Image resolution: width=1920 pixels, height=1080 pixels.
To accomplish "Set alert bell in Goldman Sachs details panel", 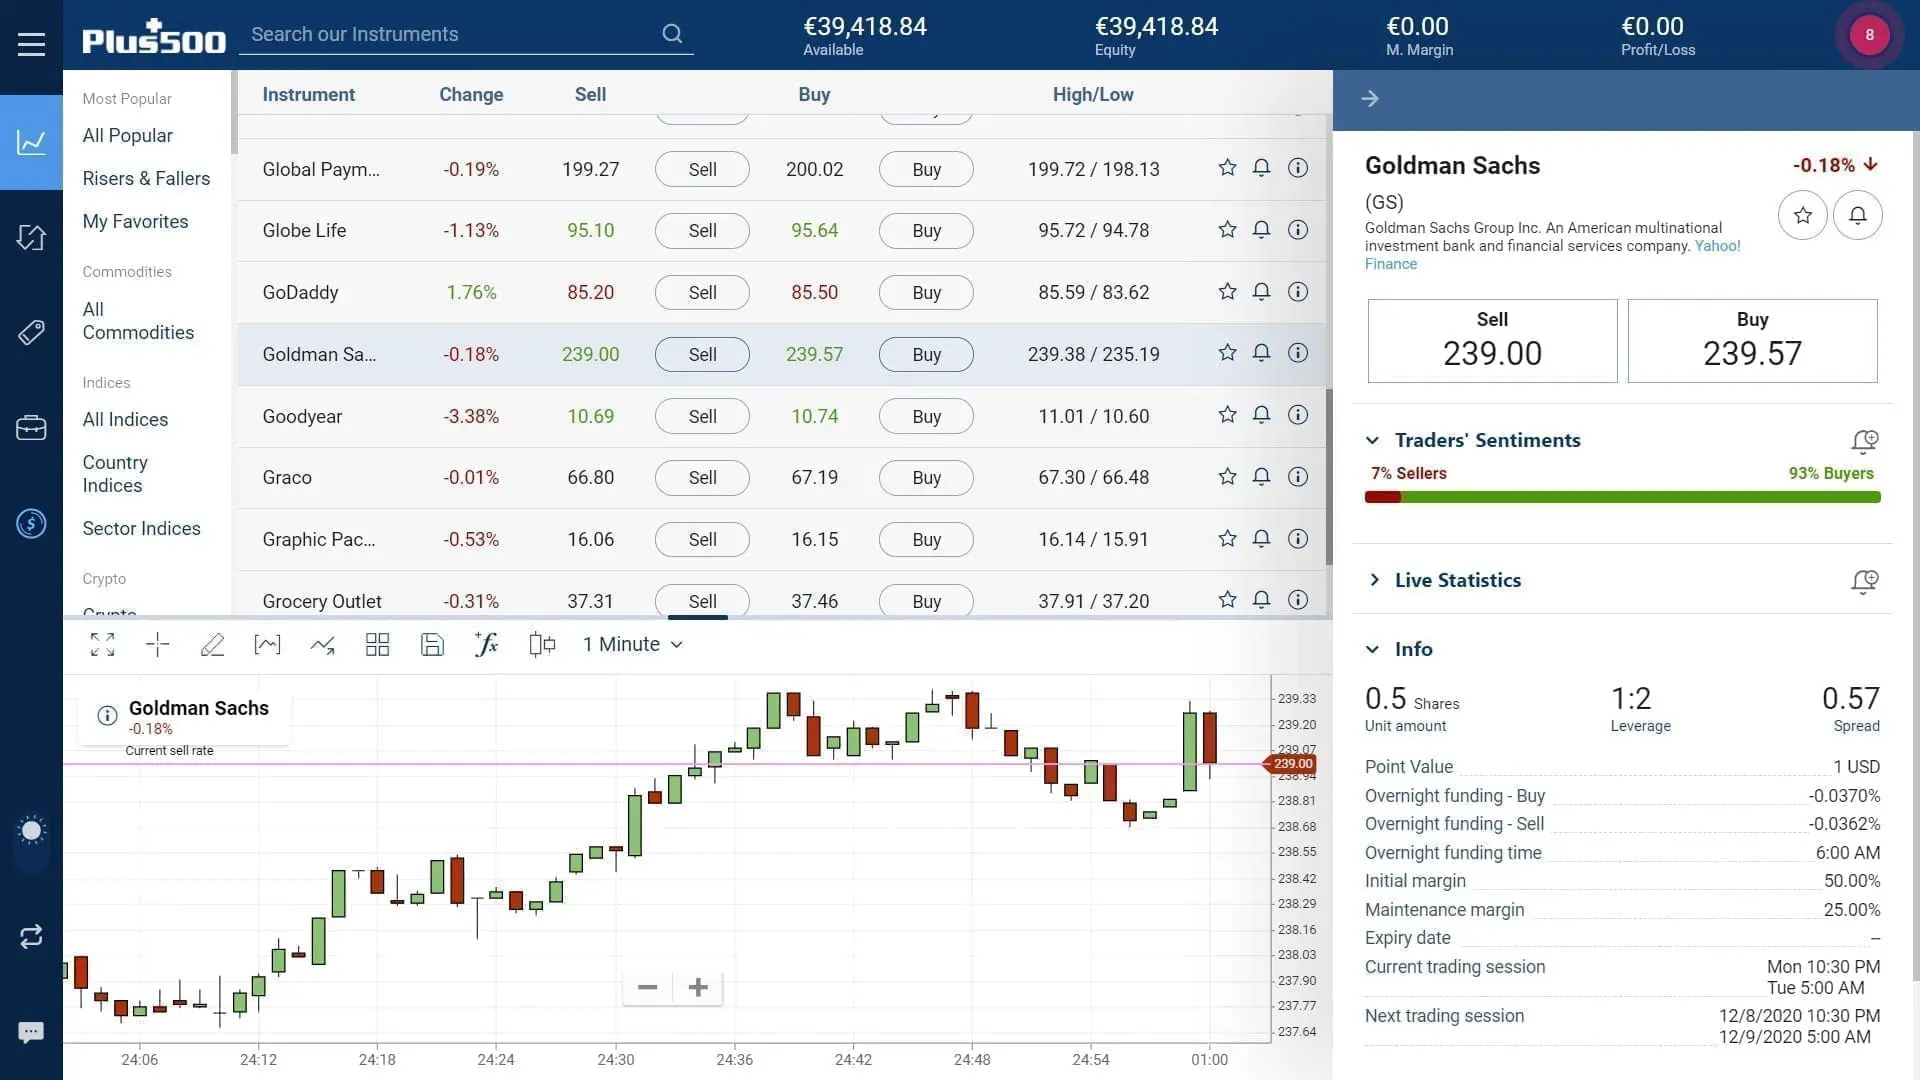I will coord(1858,215).
